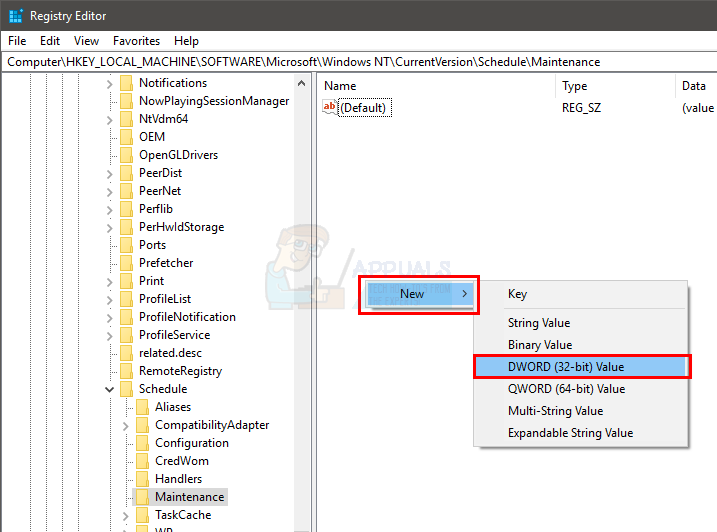Viewport: 717px width, 532px height.
Task: Open the New submenu in context menu
Action: click(x=419, y=294)
